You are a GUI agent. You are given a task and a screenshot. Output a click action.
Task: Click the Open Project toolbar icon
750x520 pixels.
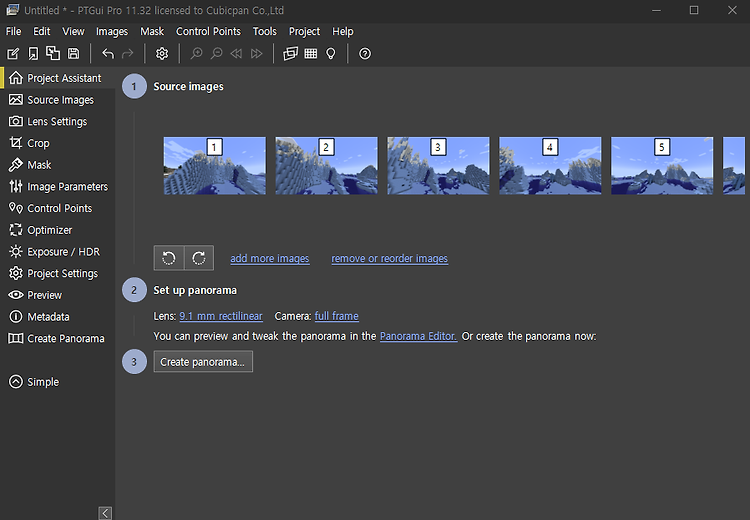pos(33,54)
